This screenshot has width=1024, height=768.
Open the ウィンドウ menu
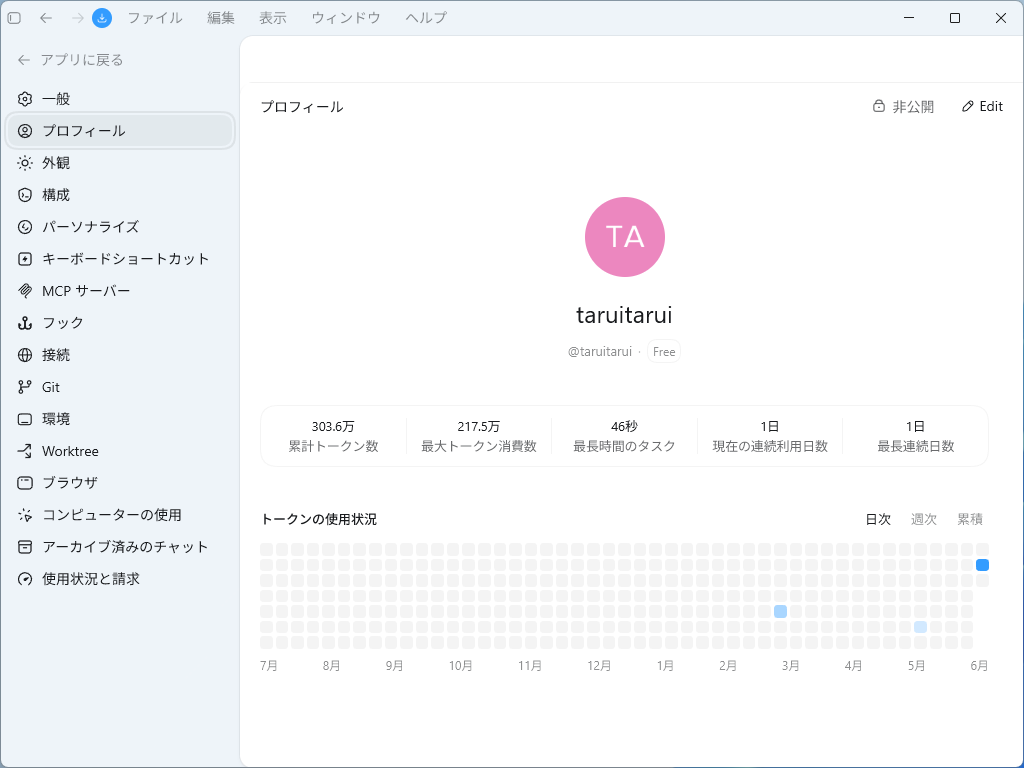coord(345,18)
